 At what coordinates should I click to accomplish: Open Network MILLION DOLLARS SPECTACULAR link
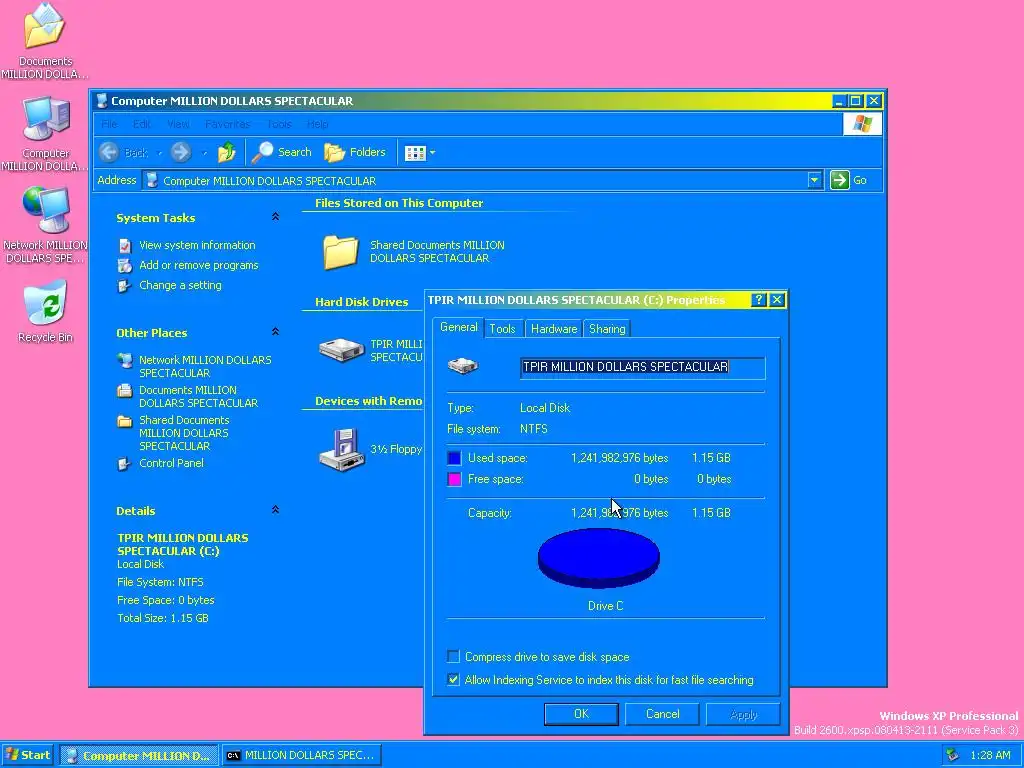tap(205, 366)
